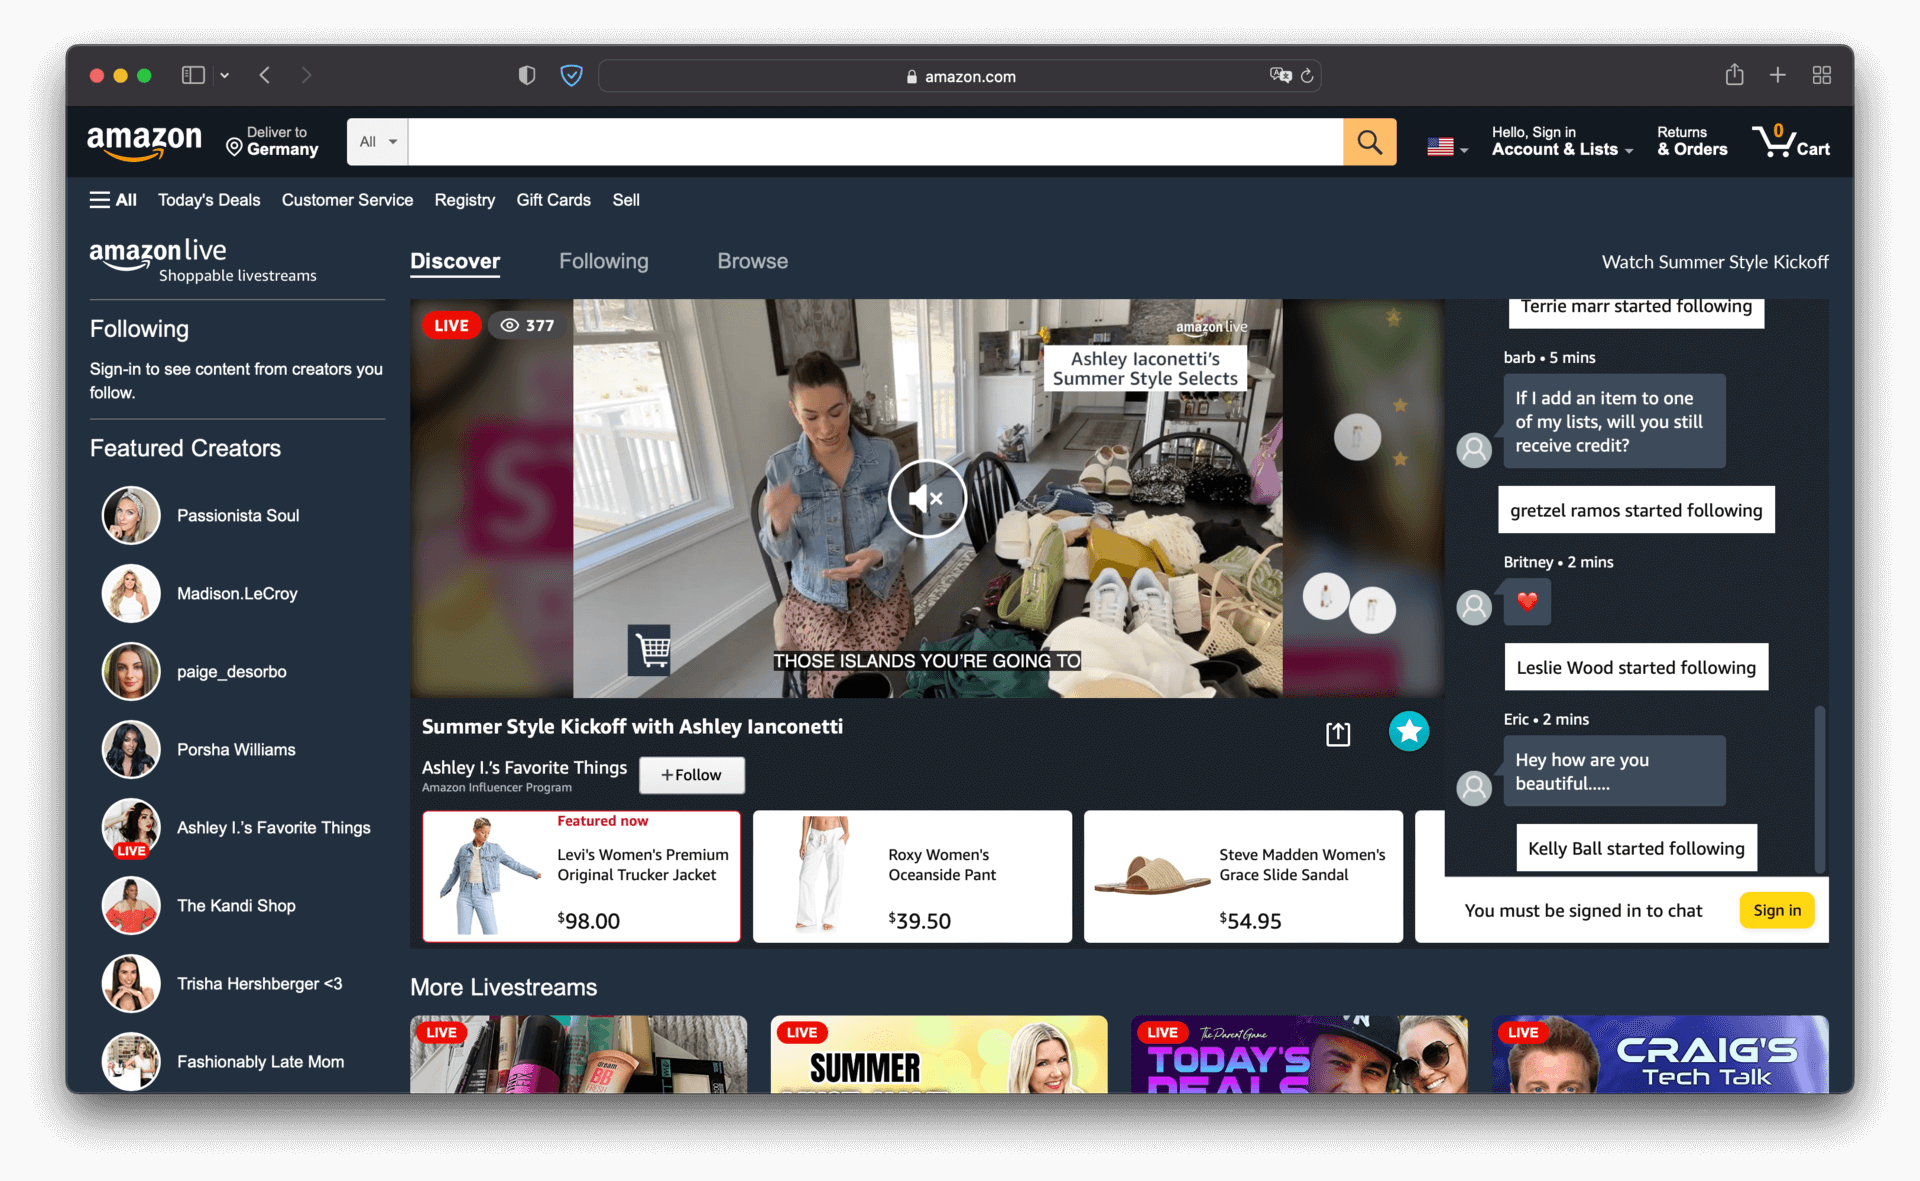Viewport: 1920px width, 1181px height.
Task: Open the Roxy Women's Oceanside Pant card
Action: (x=912, y=877)
